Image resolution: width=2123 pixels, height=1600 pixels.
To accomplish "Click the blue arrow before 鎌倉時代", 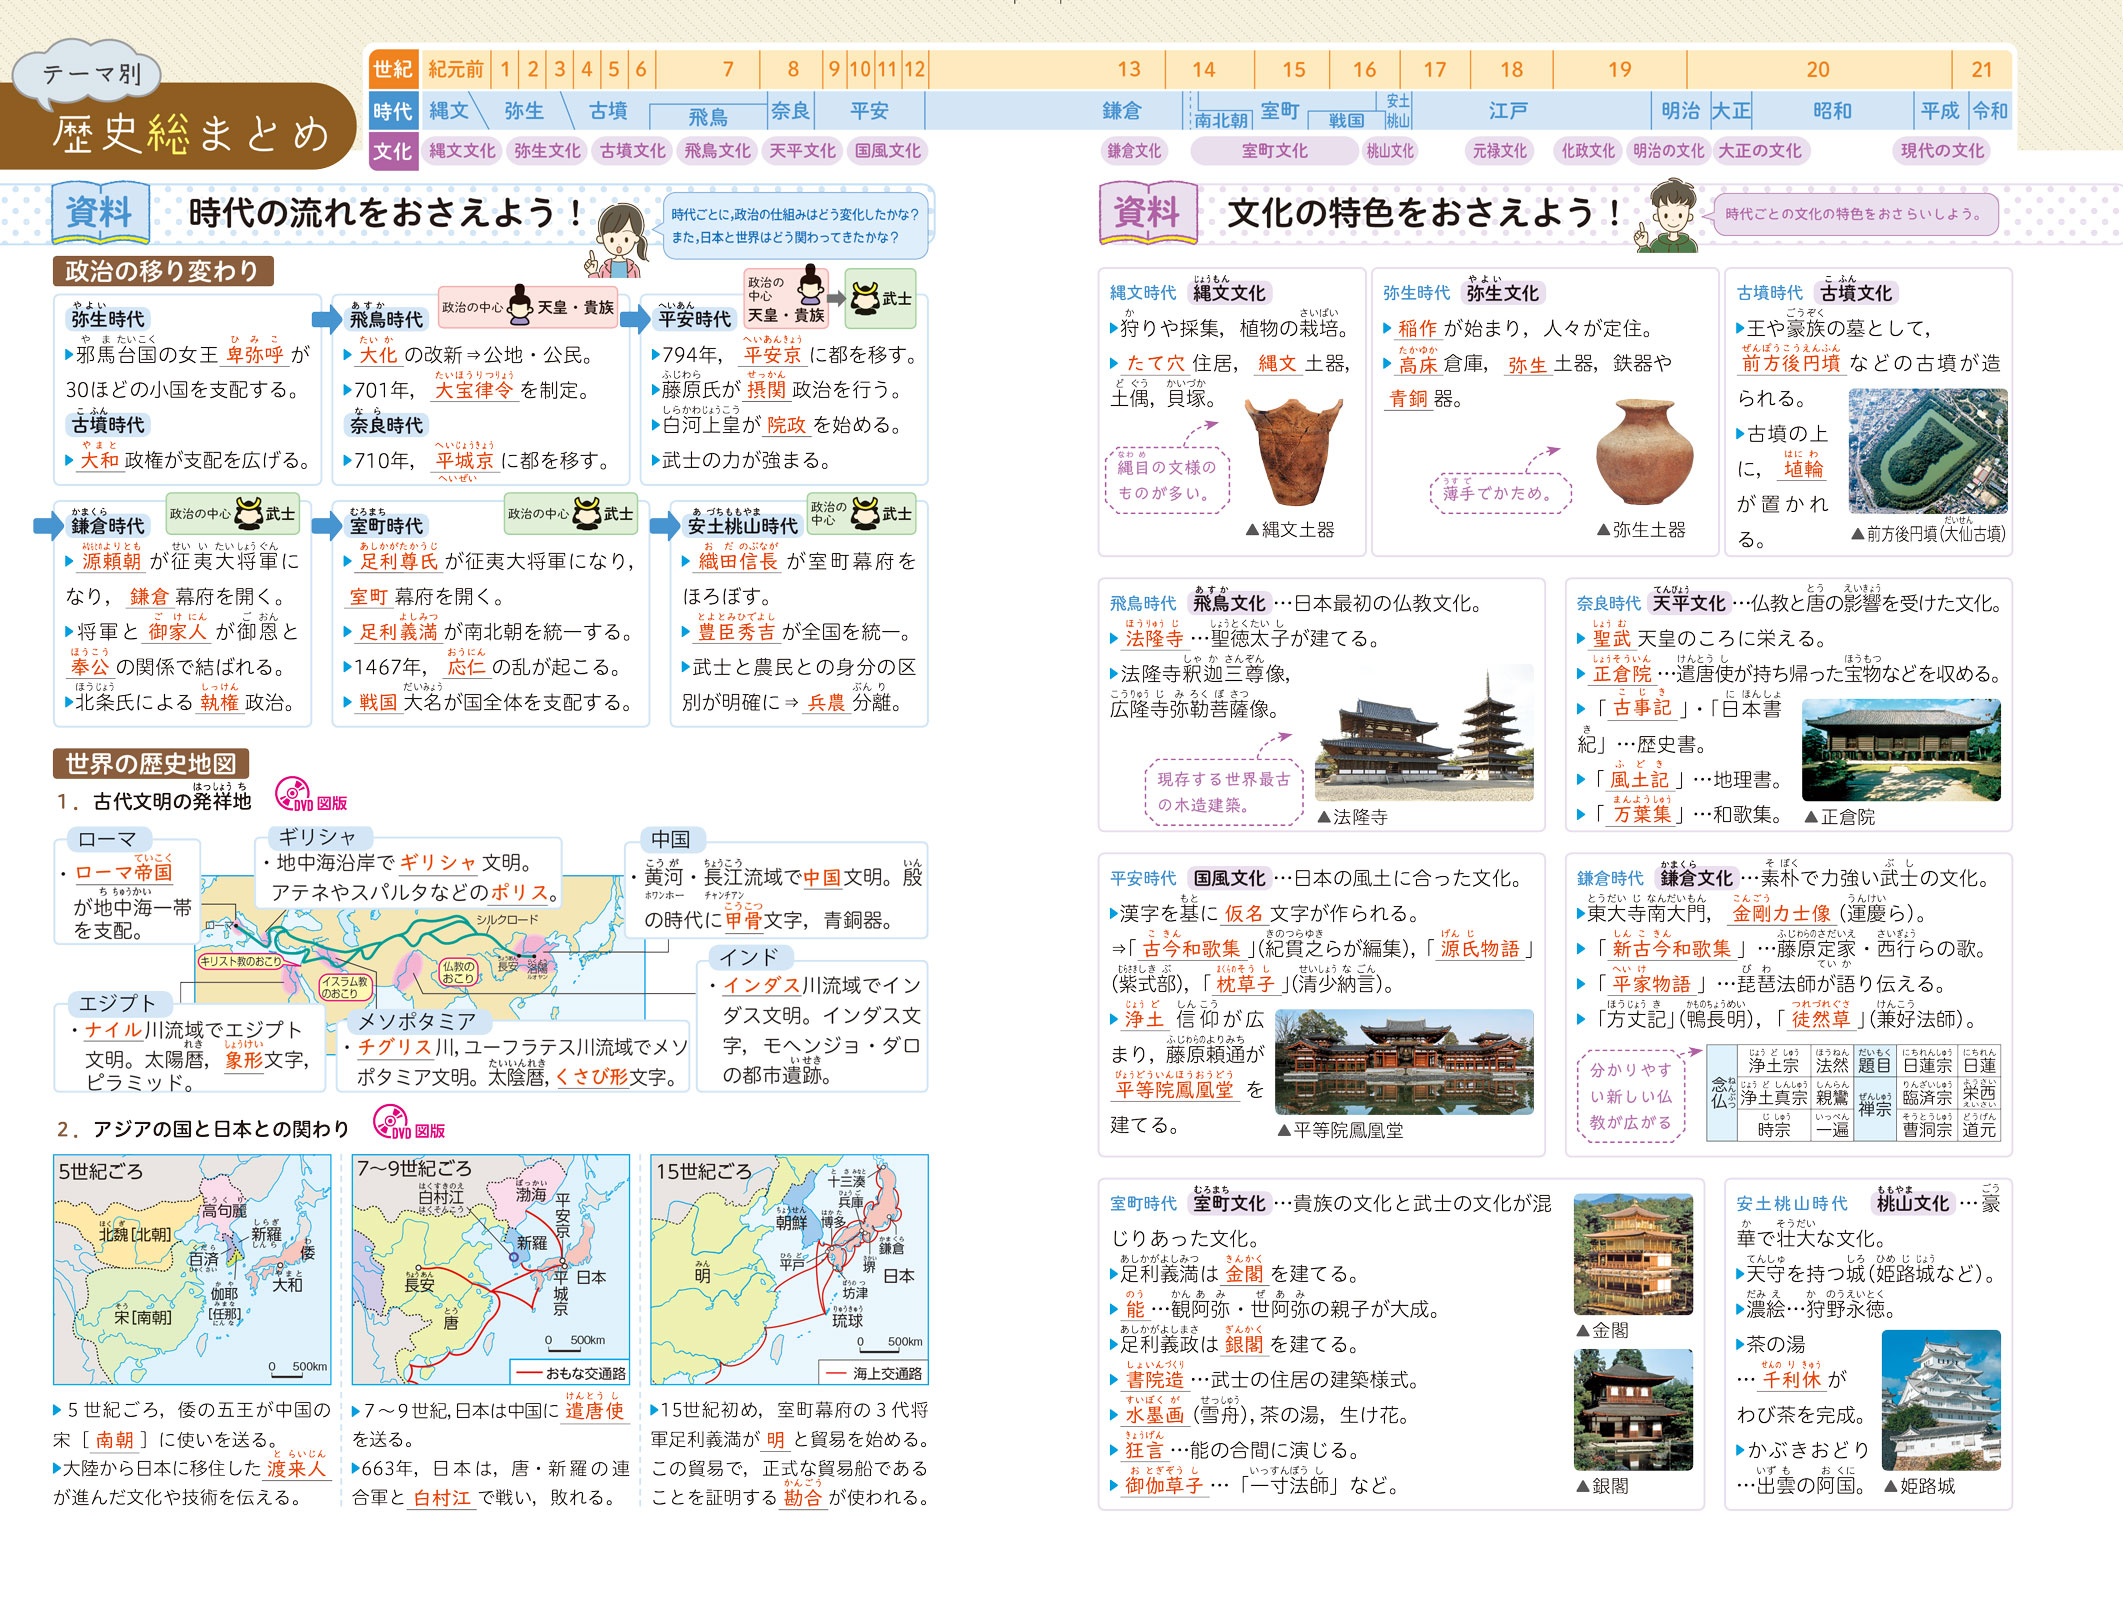I will (x=48, y=526).
